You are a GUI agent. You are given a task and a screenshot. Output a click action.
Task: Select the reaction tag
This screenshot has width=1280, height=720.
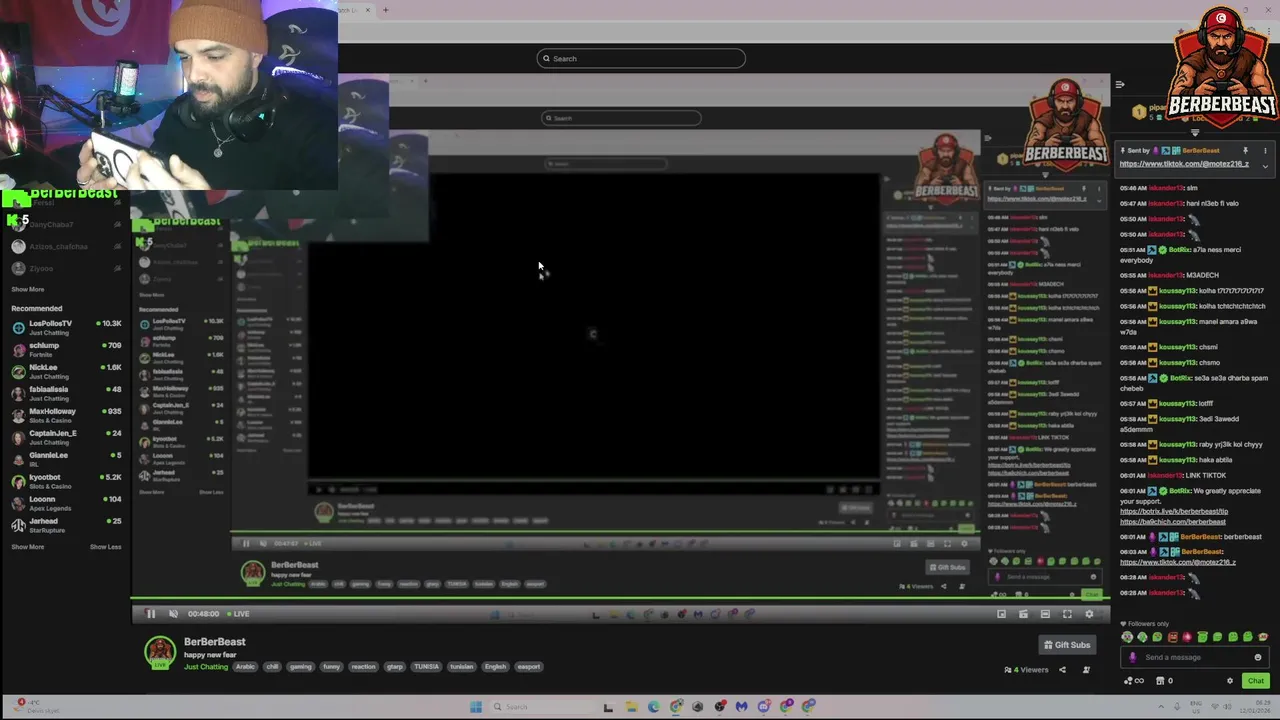click(363, 667)
